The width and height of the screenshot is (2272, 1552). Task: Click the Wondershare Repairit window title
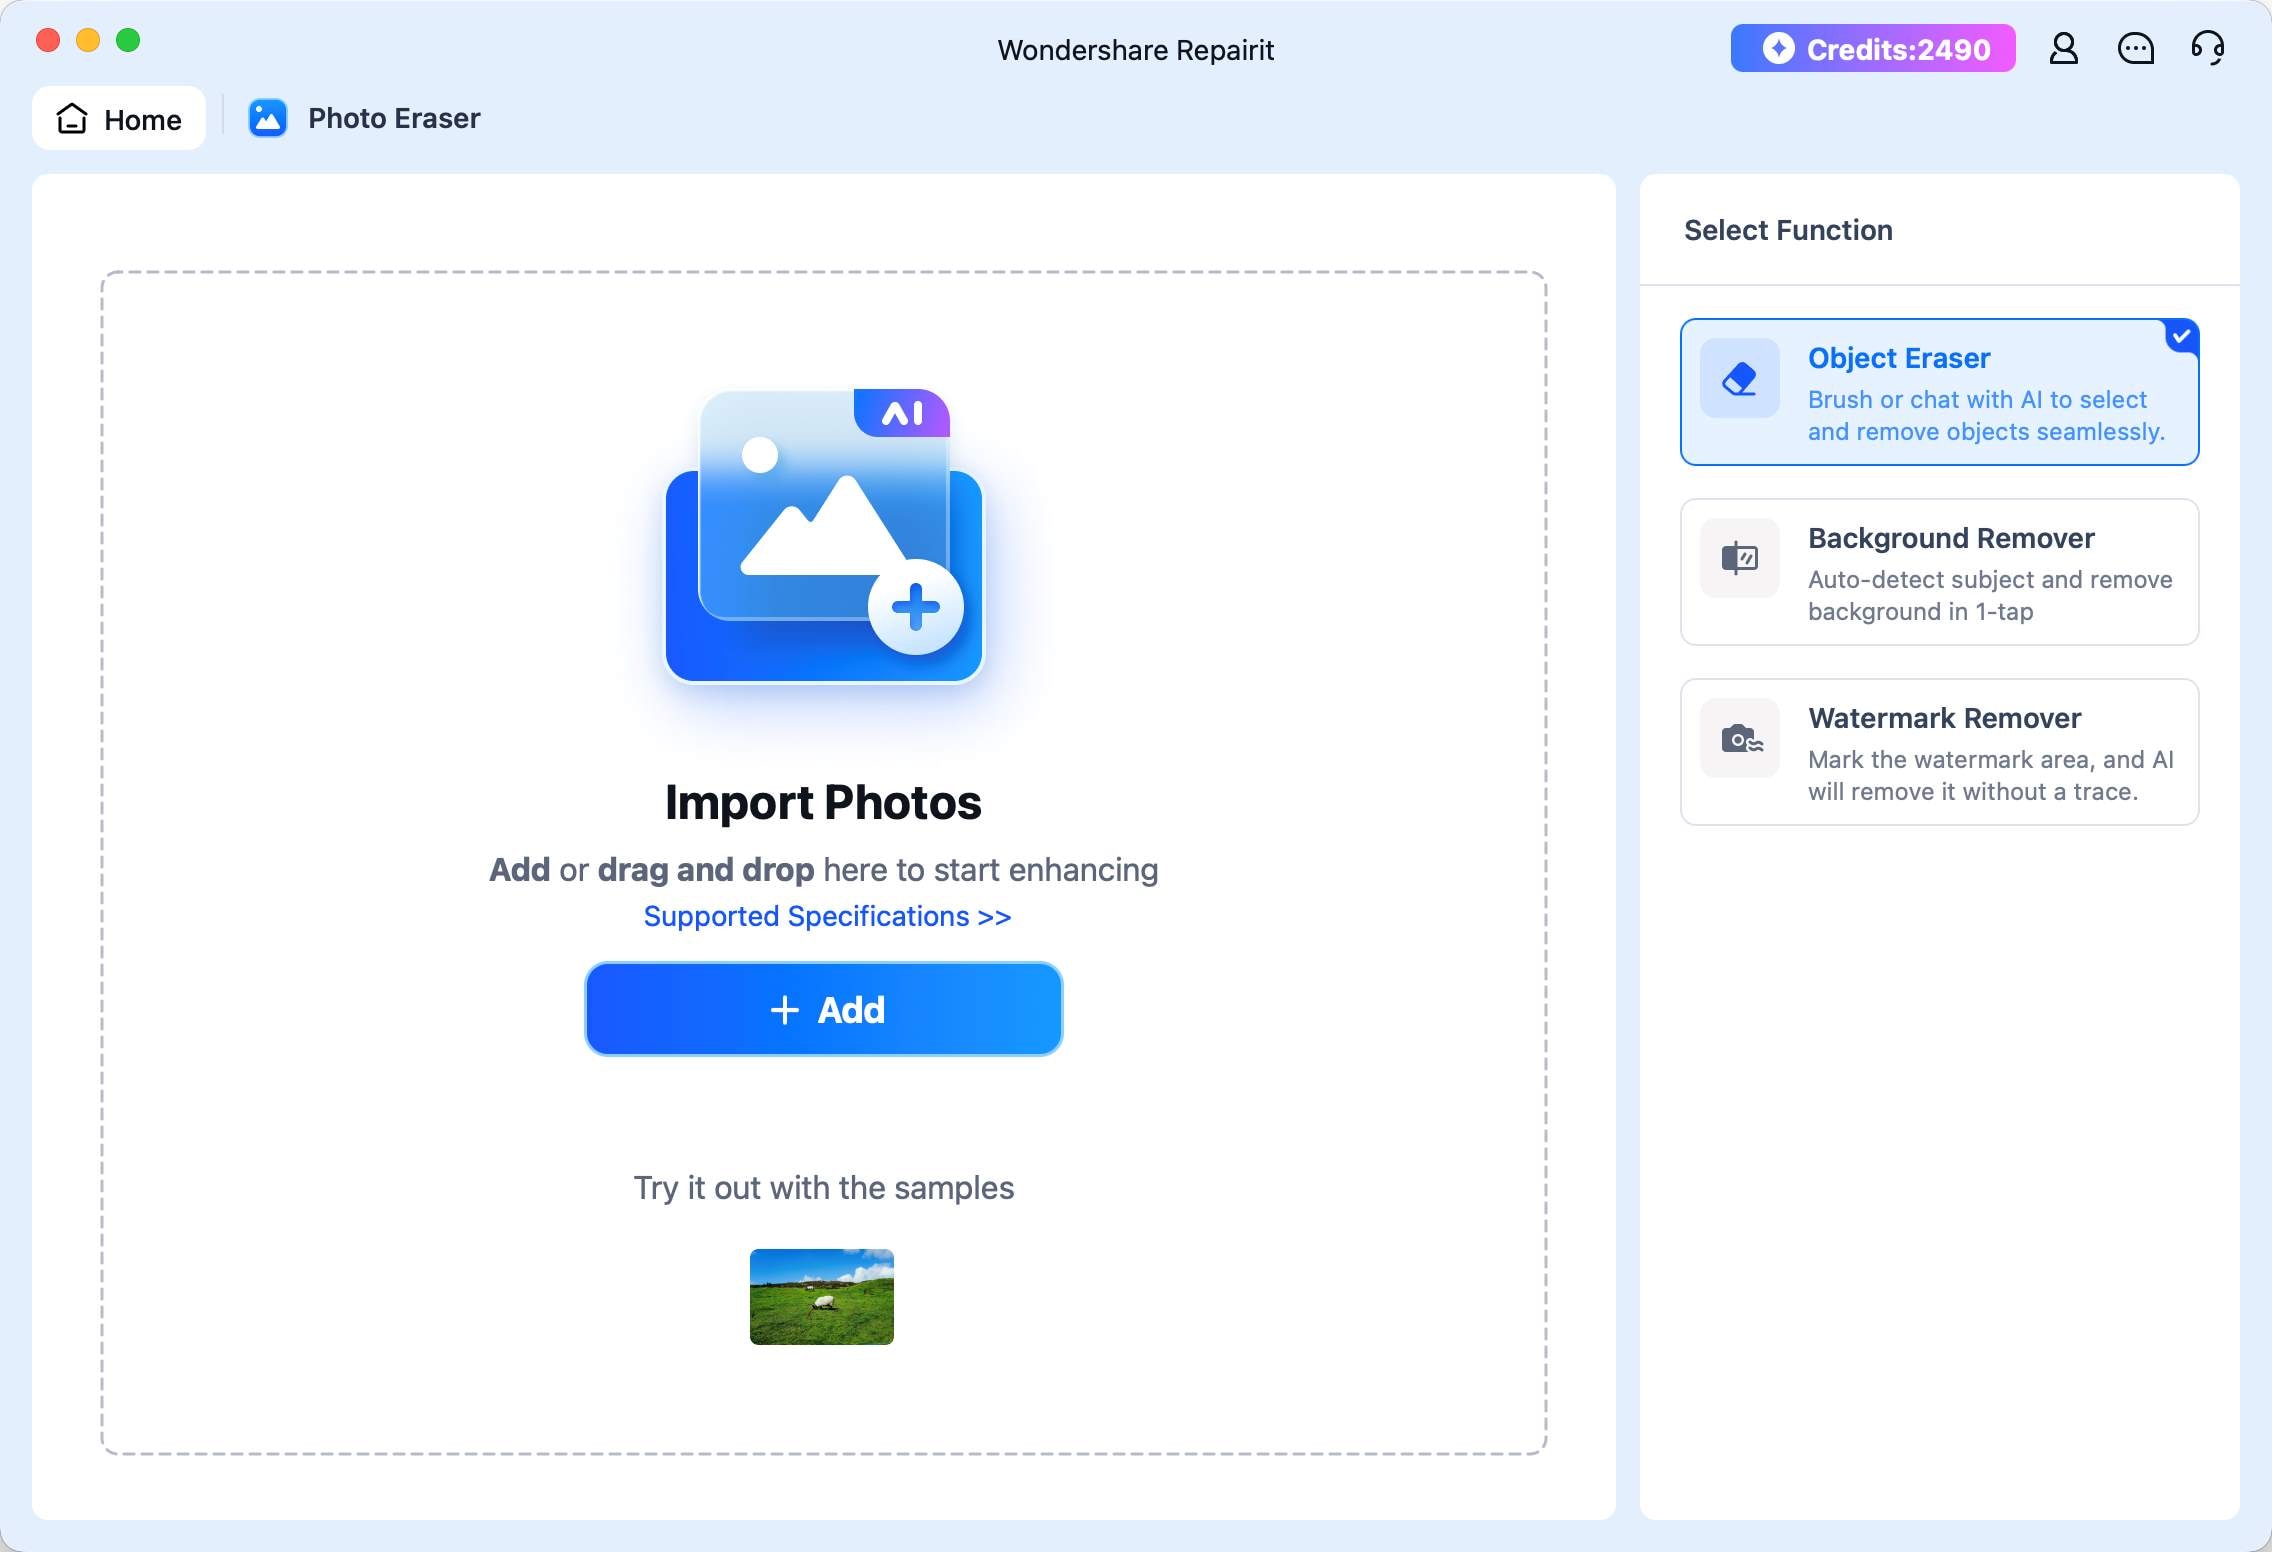click(x=1135, y=49)
